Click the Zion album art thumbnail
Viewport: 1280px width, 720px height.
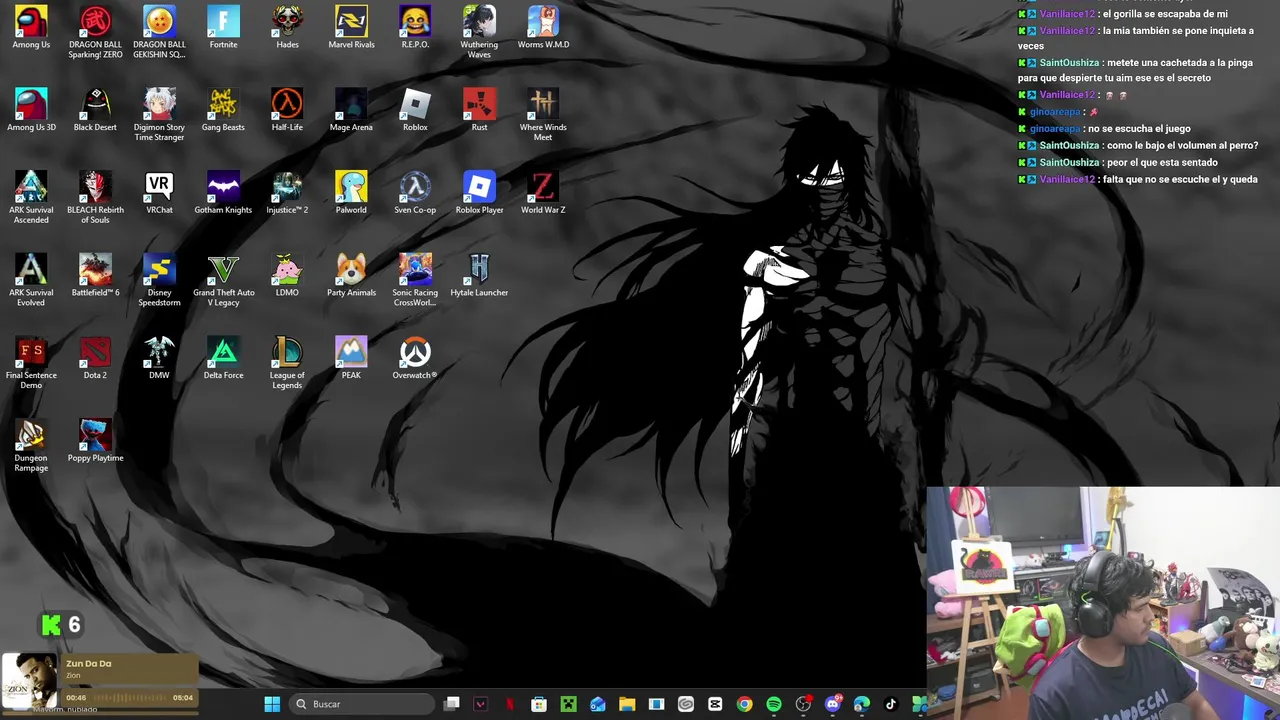tap(30, 681)
